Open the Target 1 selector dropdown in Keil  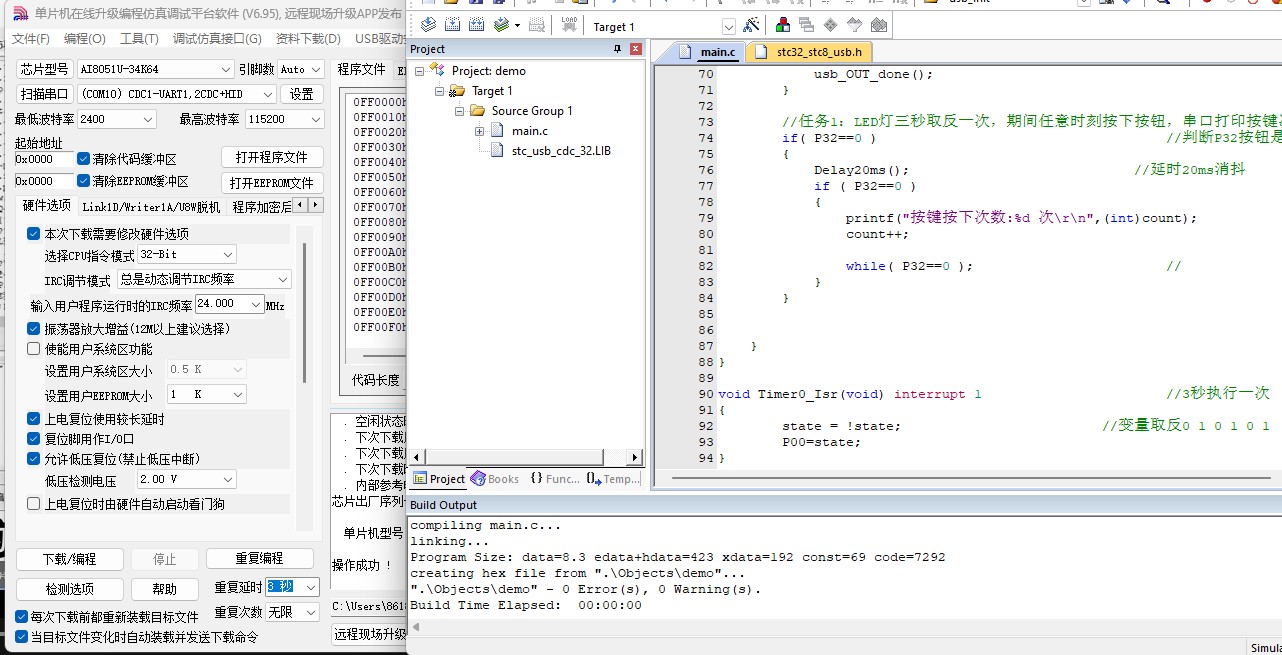(728, 27)
